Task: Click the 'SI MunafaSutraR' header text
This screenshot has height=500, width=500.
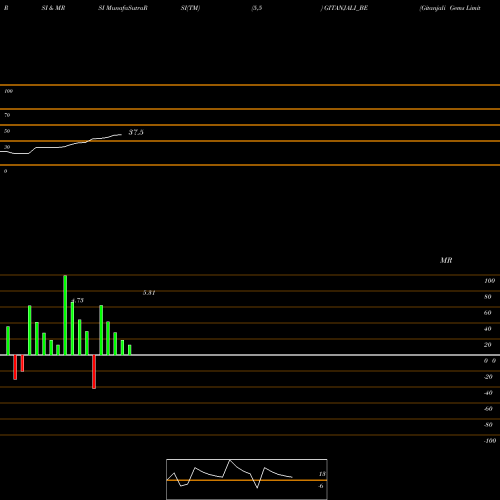Action: point(123,8)
